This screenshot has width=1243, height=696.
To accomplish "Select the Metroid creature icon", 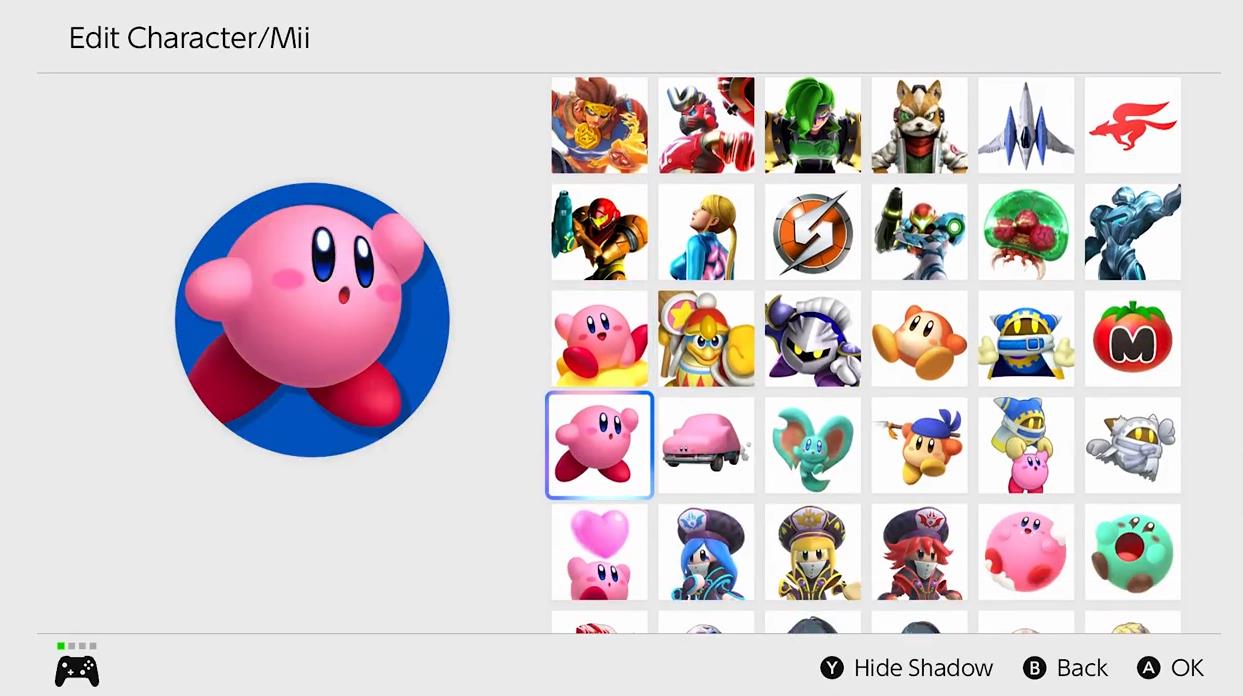I will coord(1026,232).
